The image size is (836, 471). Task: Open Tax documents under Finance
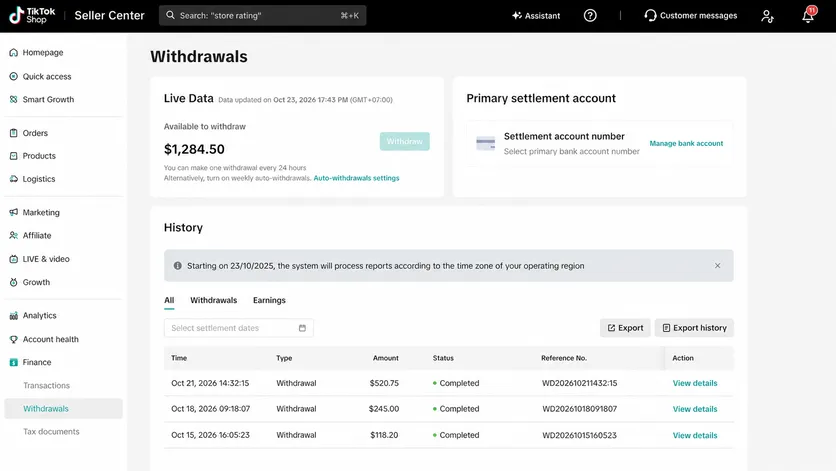(x=51, y=432)
